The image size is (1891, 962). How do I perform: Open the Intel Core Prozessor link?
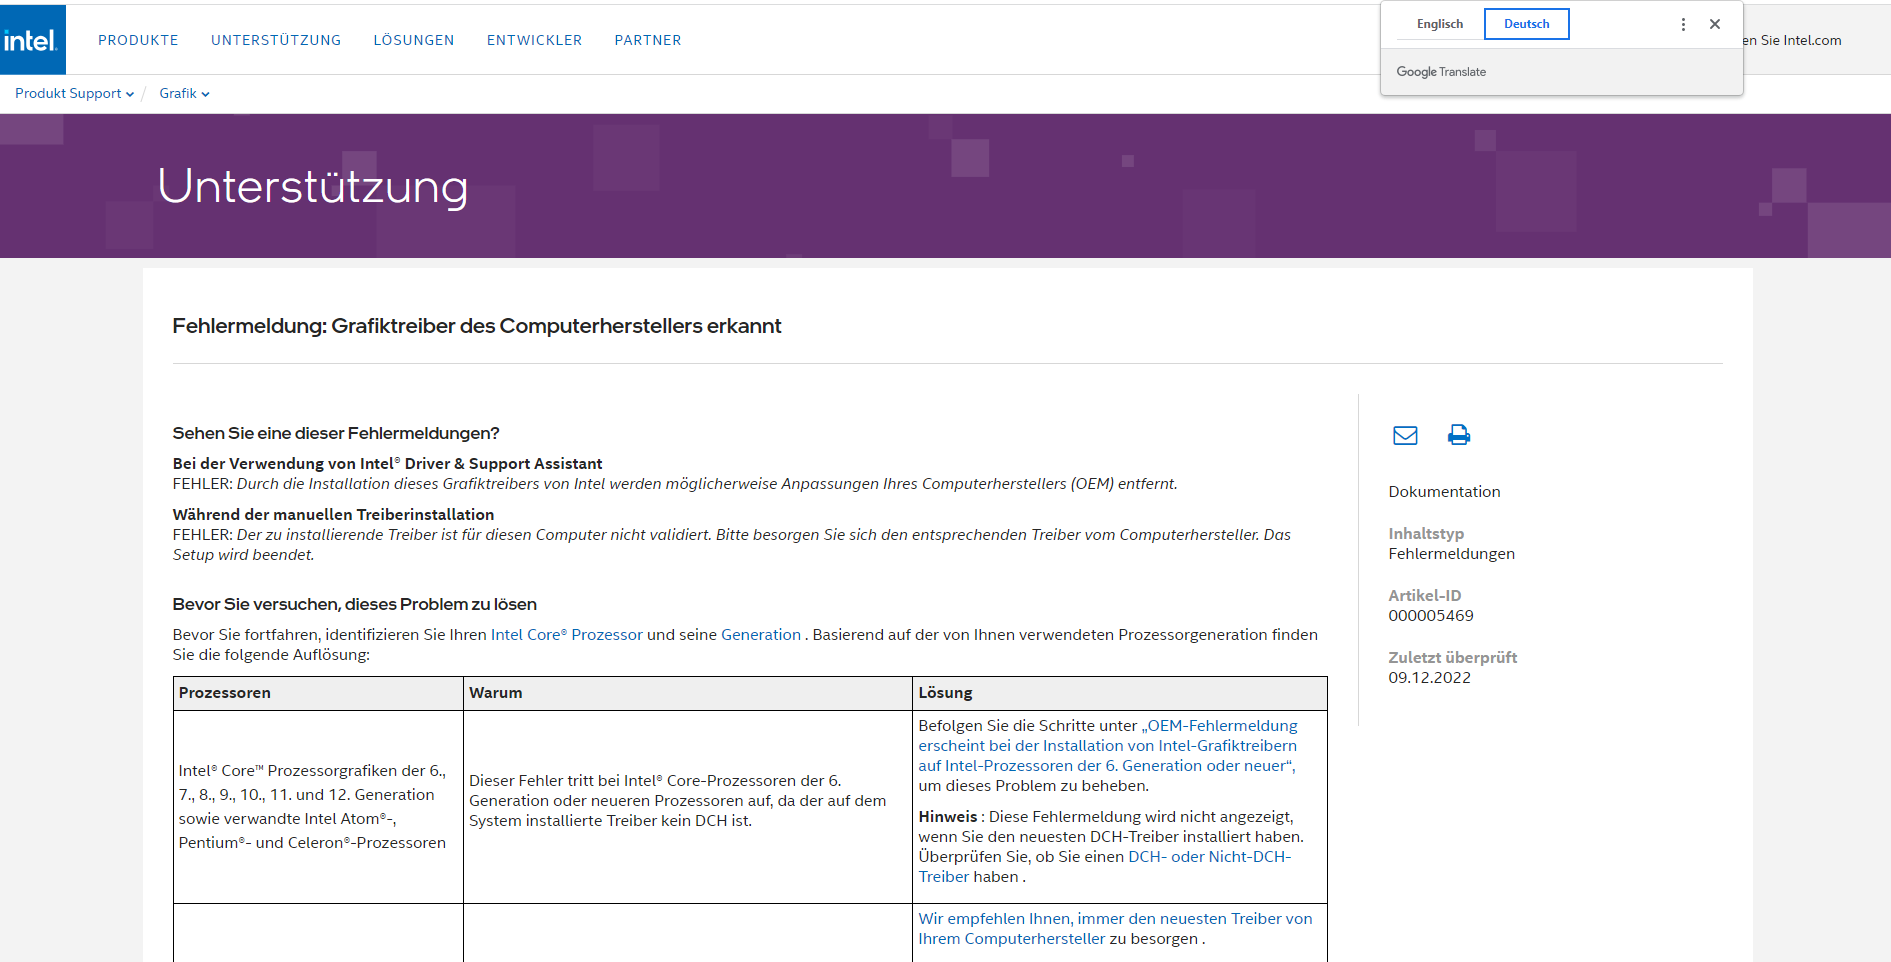567,635
